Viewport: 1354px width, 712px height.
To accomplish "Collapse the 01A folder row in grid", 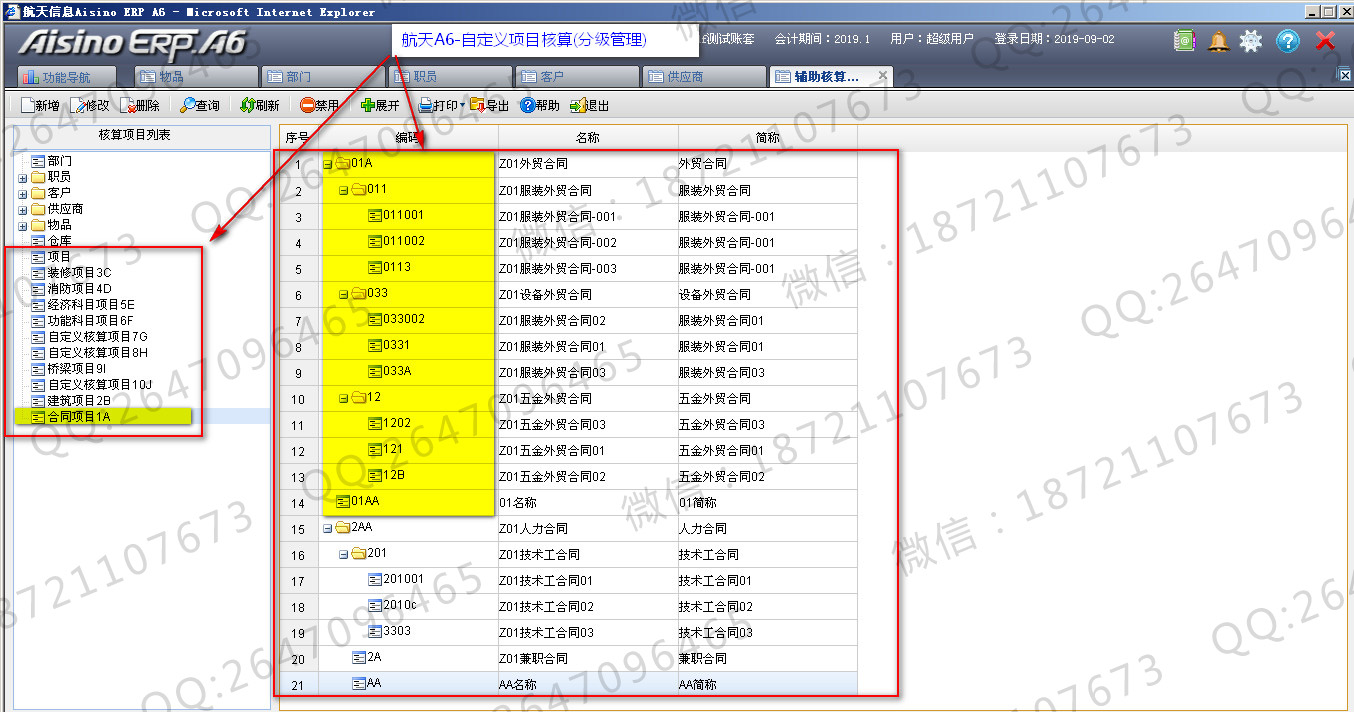I will coord(328,164).
